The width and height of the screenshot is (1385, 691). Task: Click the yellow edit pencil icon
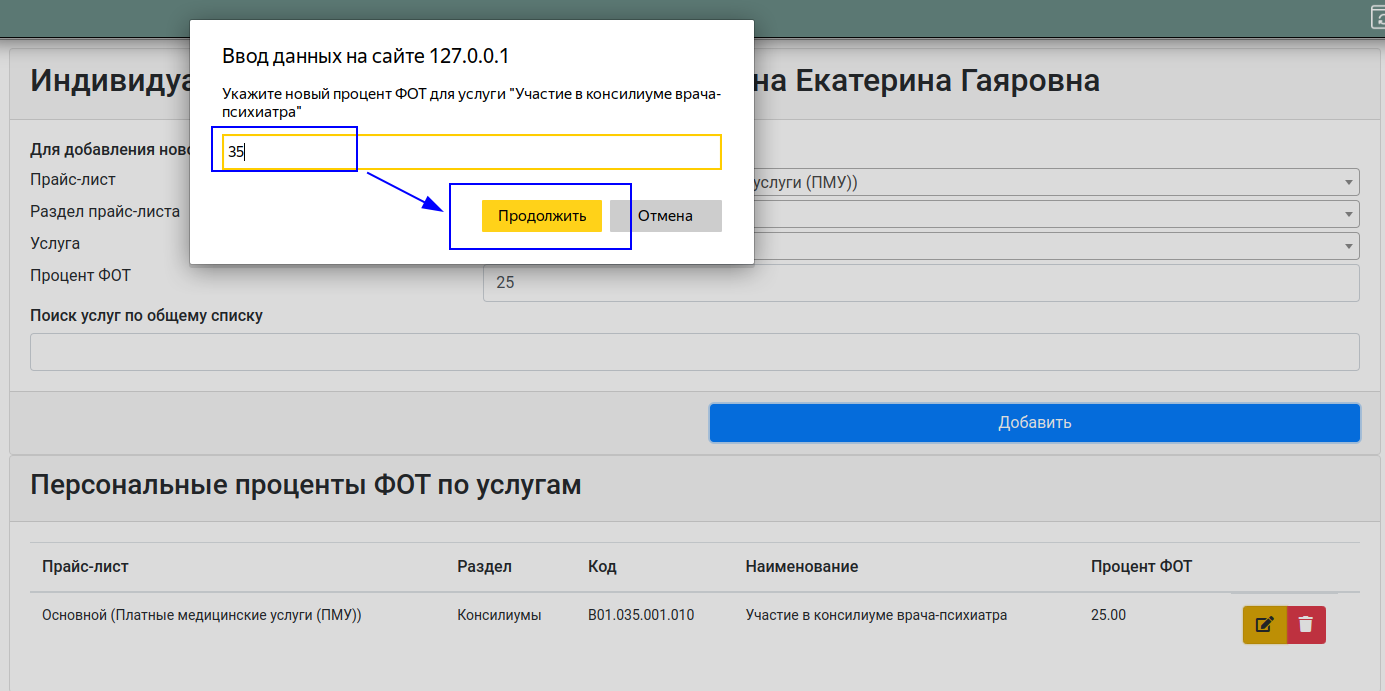[x=1264, y=625]
